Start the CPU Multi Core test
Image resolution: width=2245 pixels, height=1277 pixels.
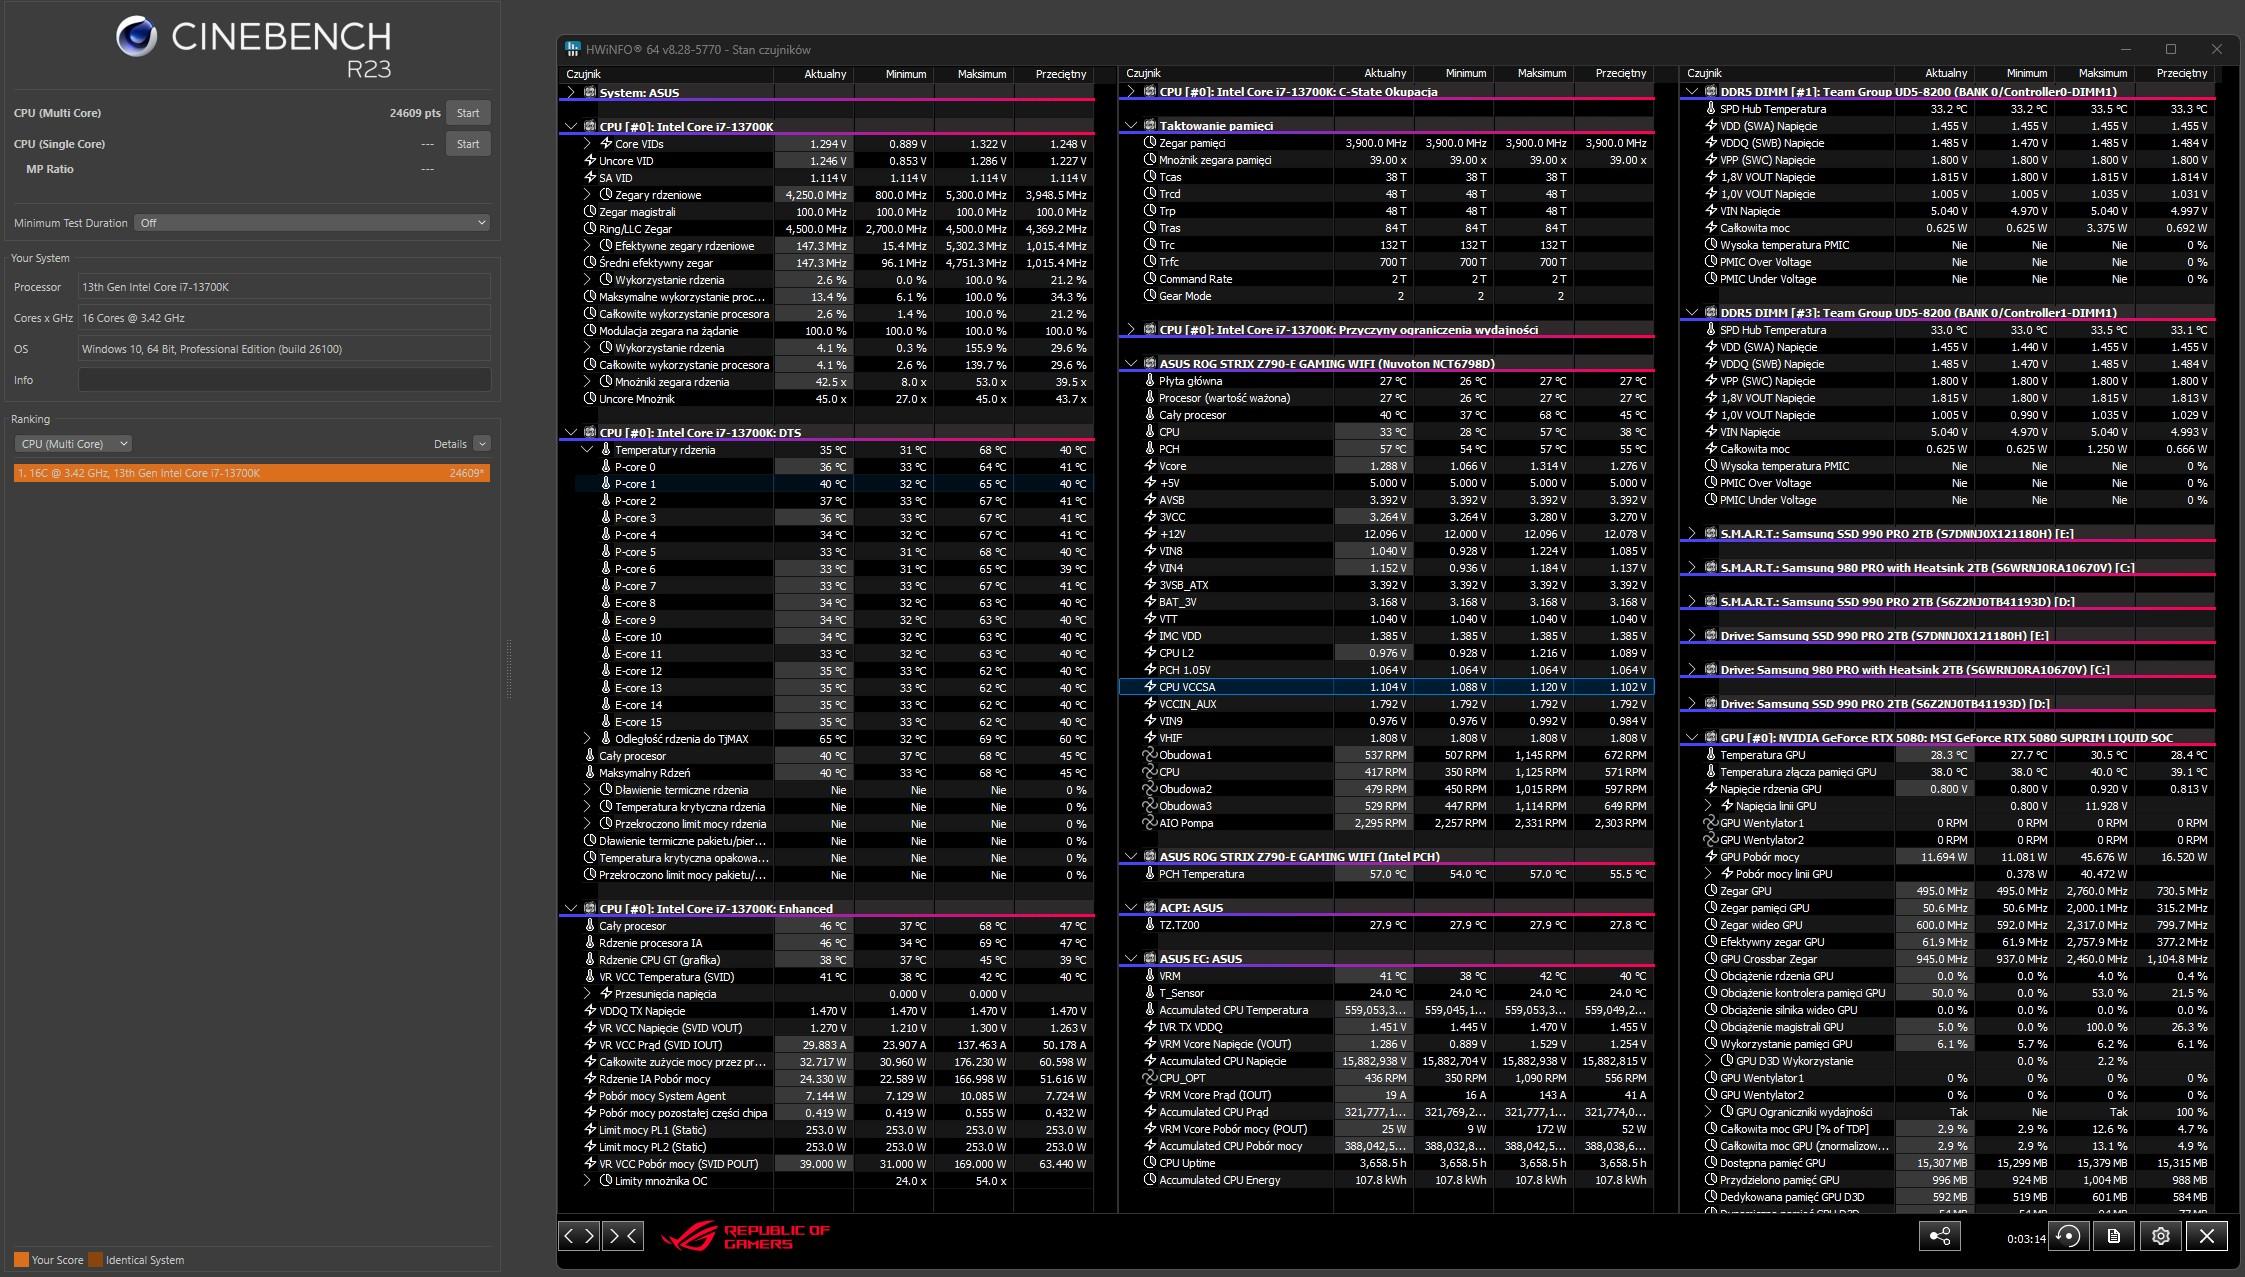click(x=467, y=113)
